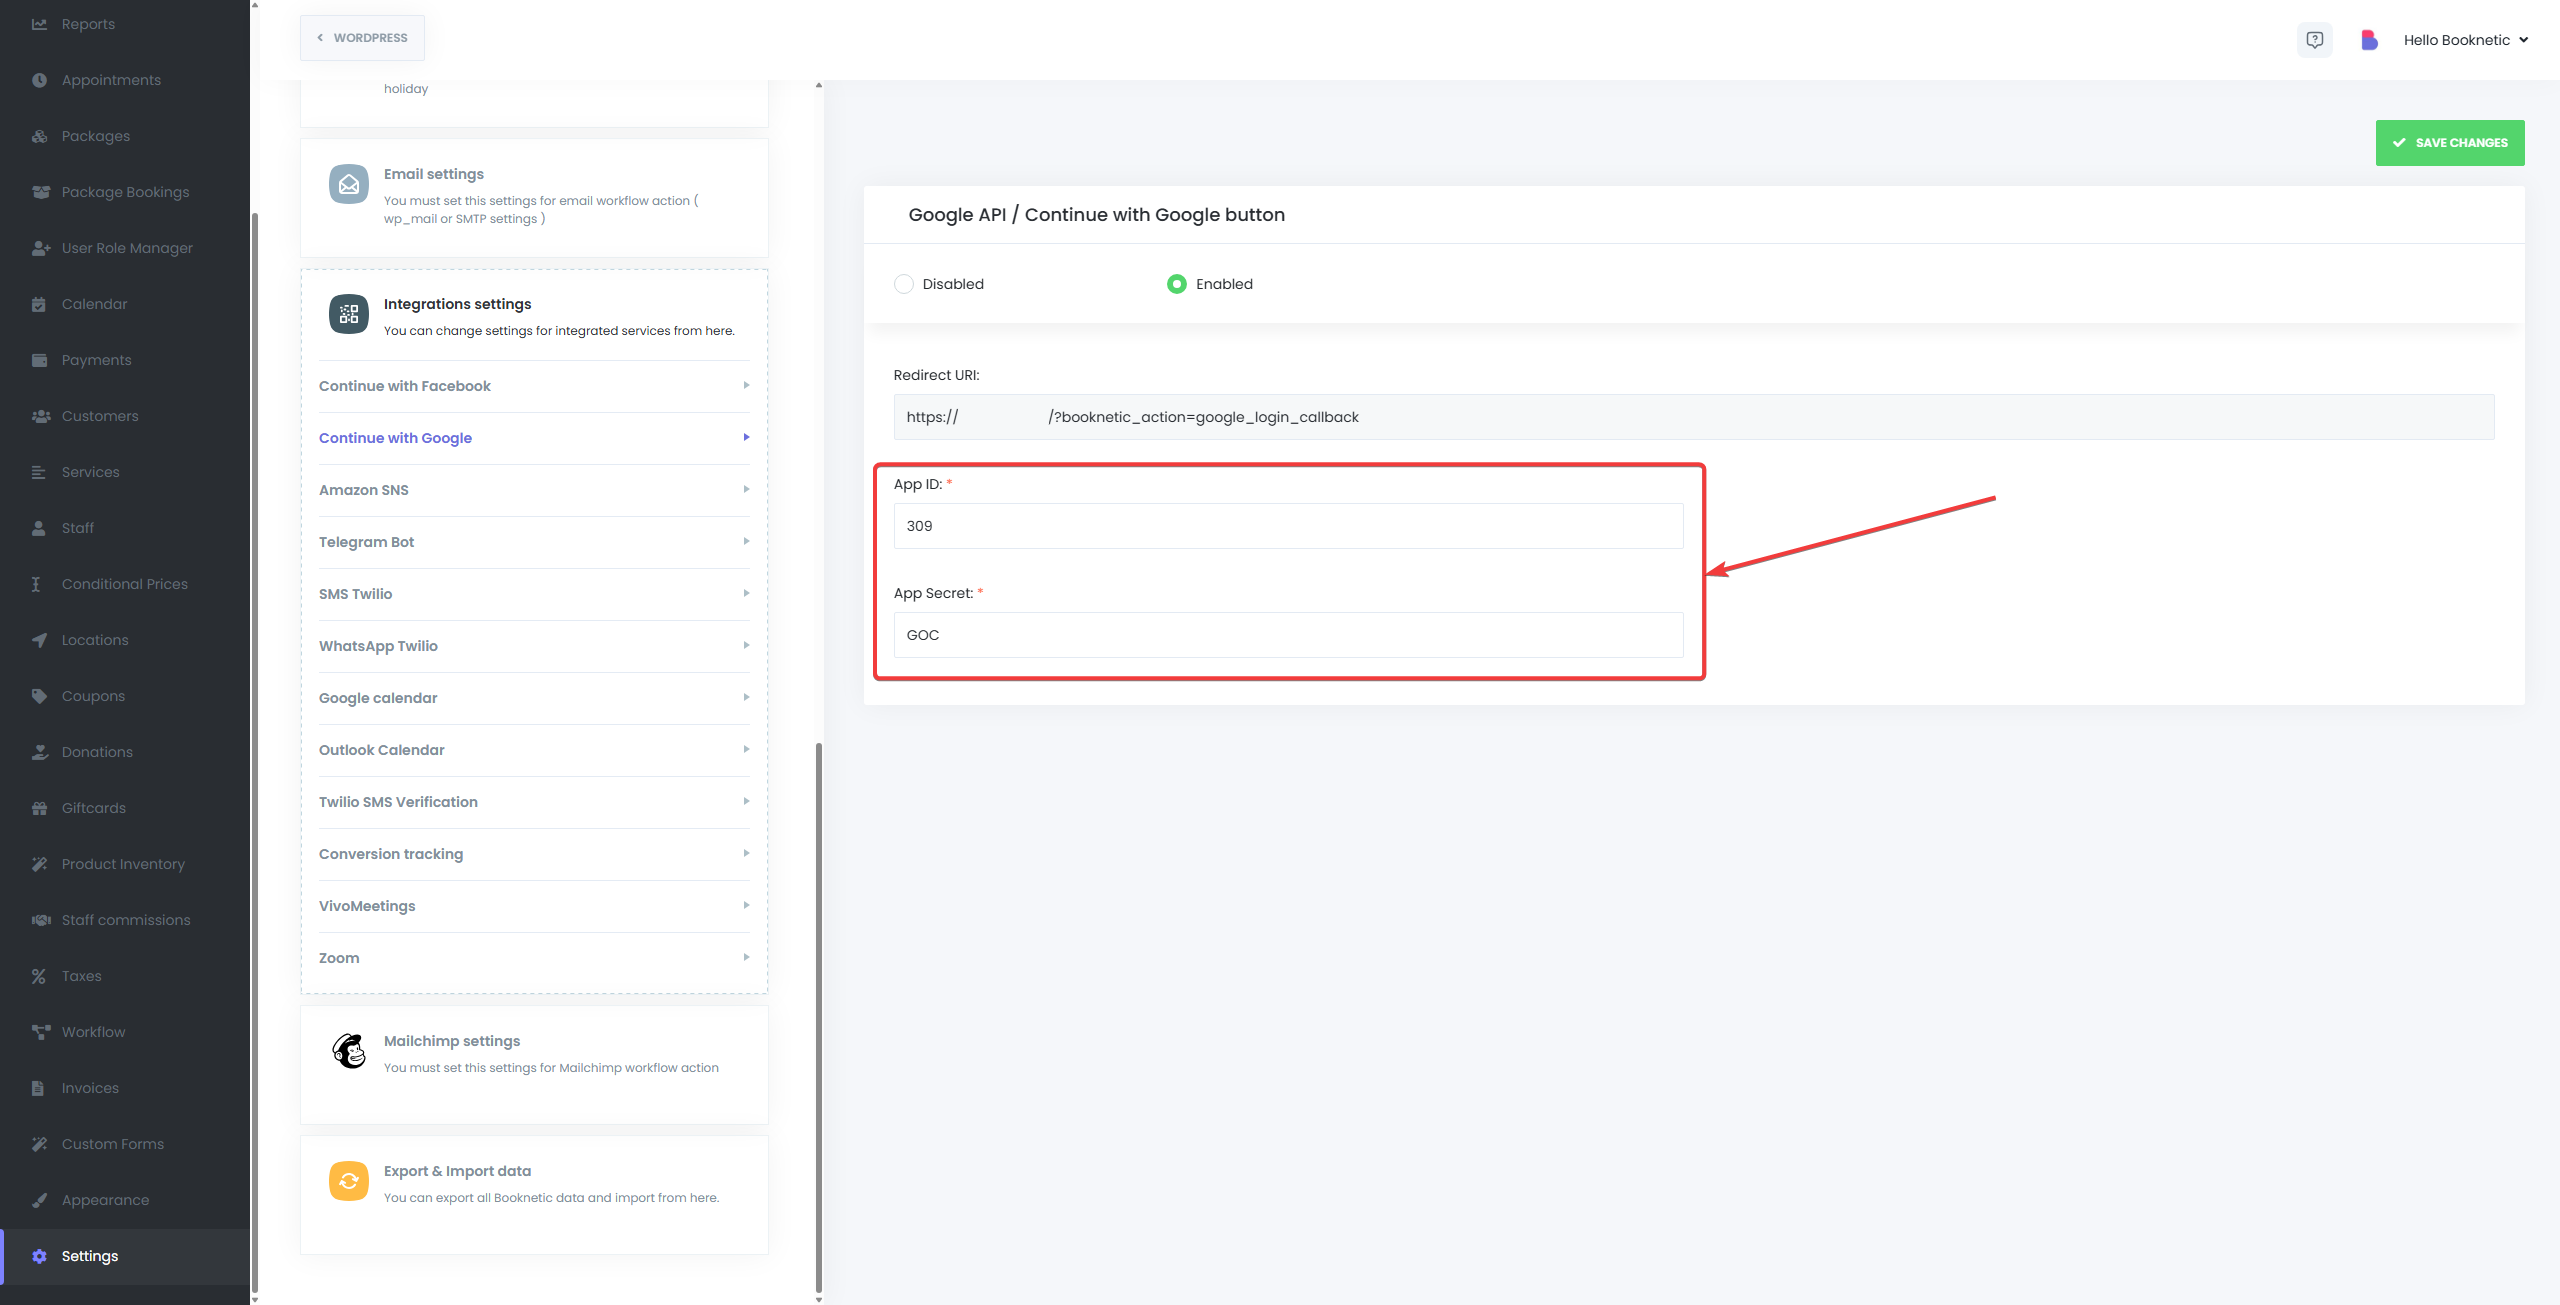Click the Booknetic logo icon in header
The image size is (2560, 1305).
coord(2369,40)
